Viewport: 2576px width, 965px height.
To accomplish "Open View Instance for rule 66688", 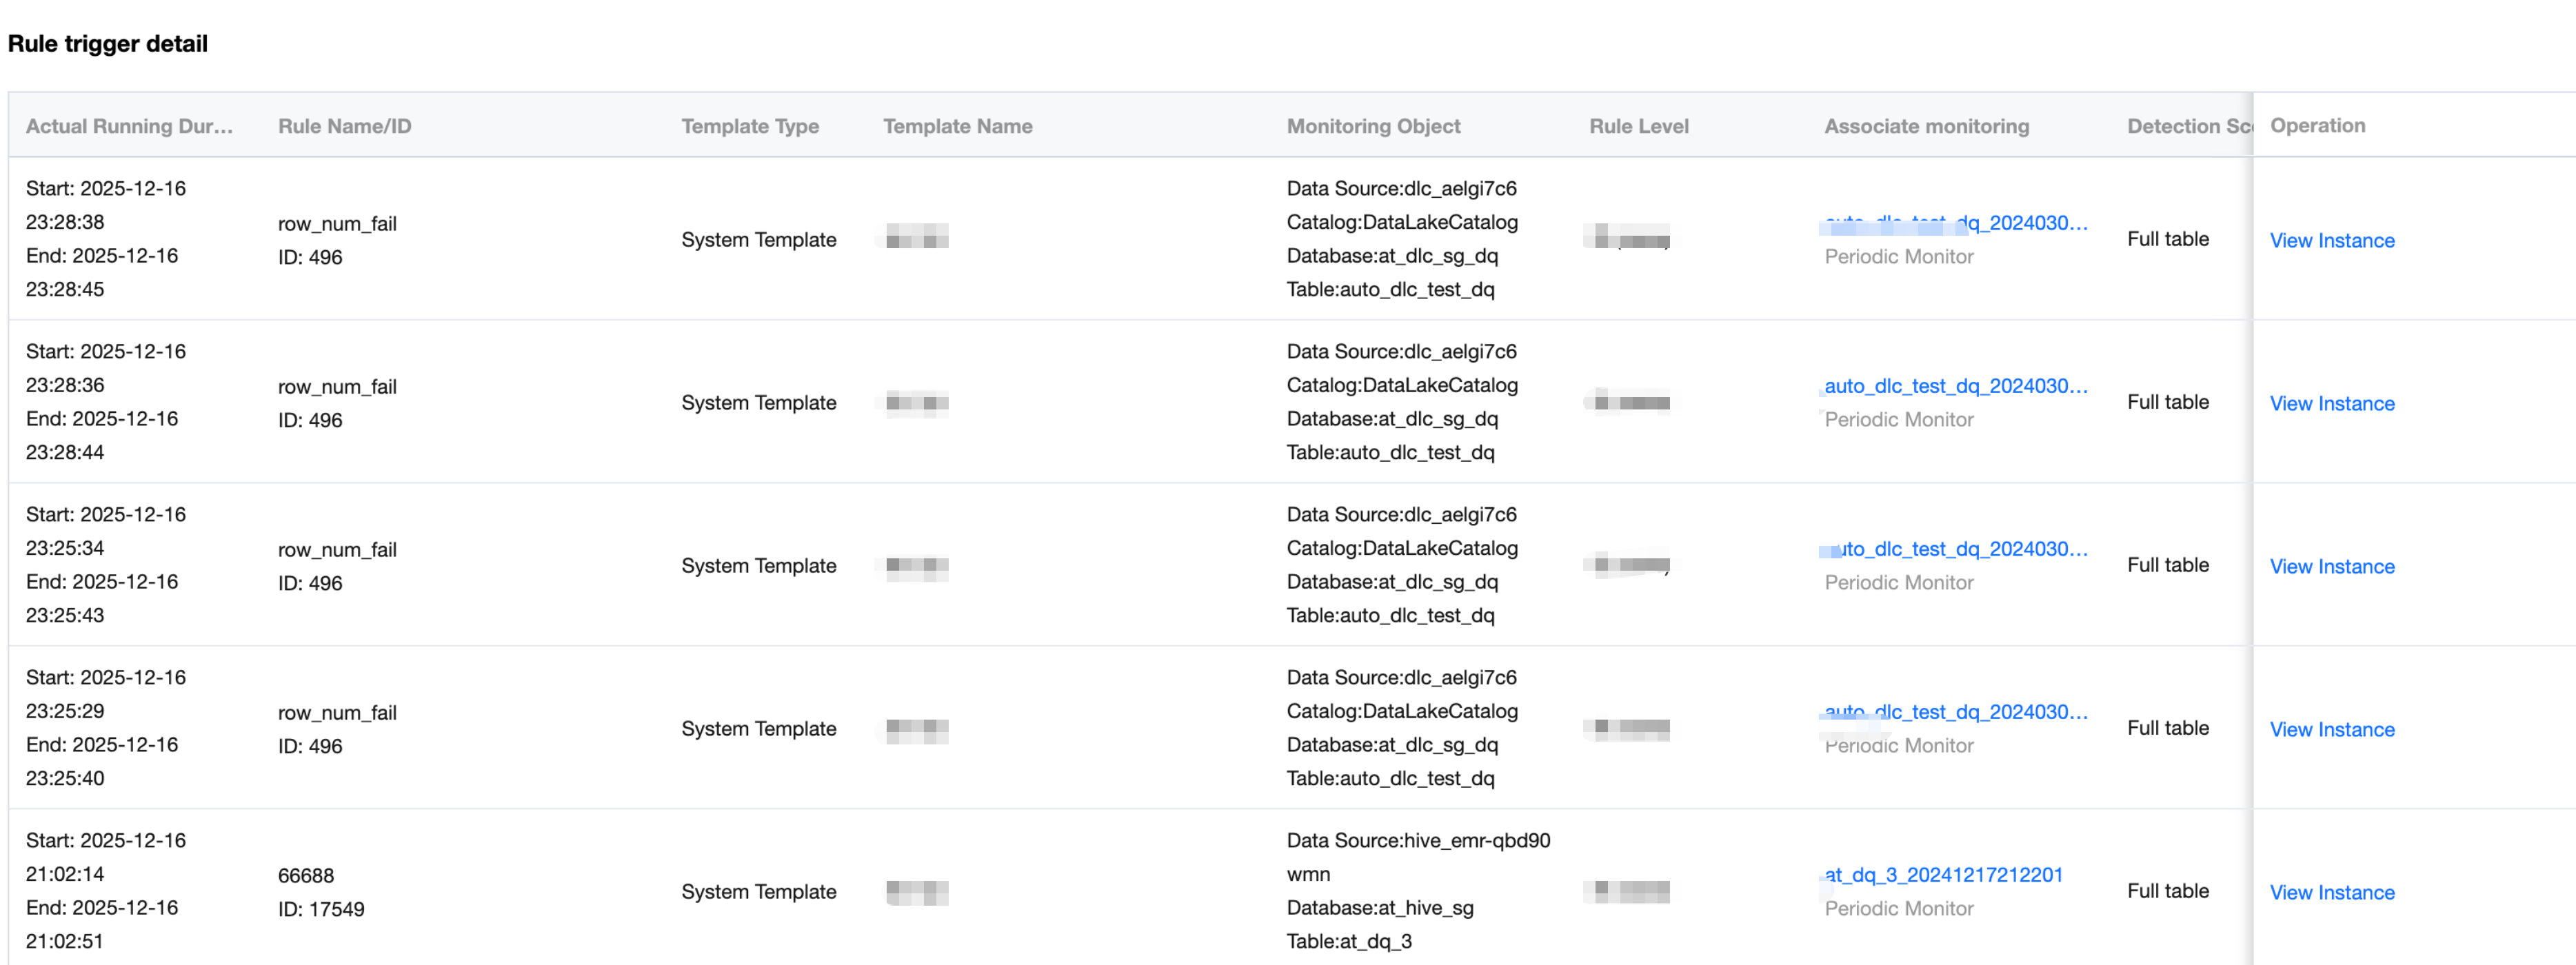I will point(2331,892).
